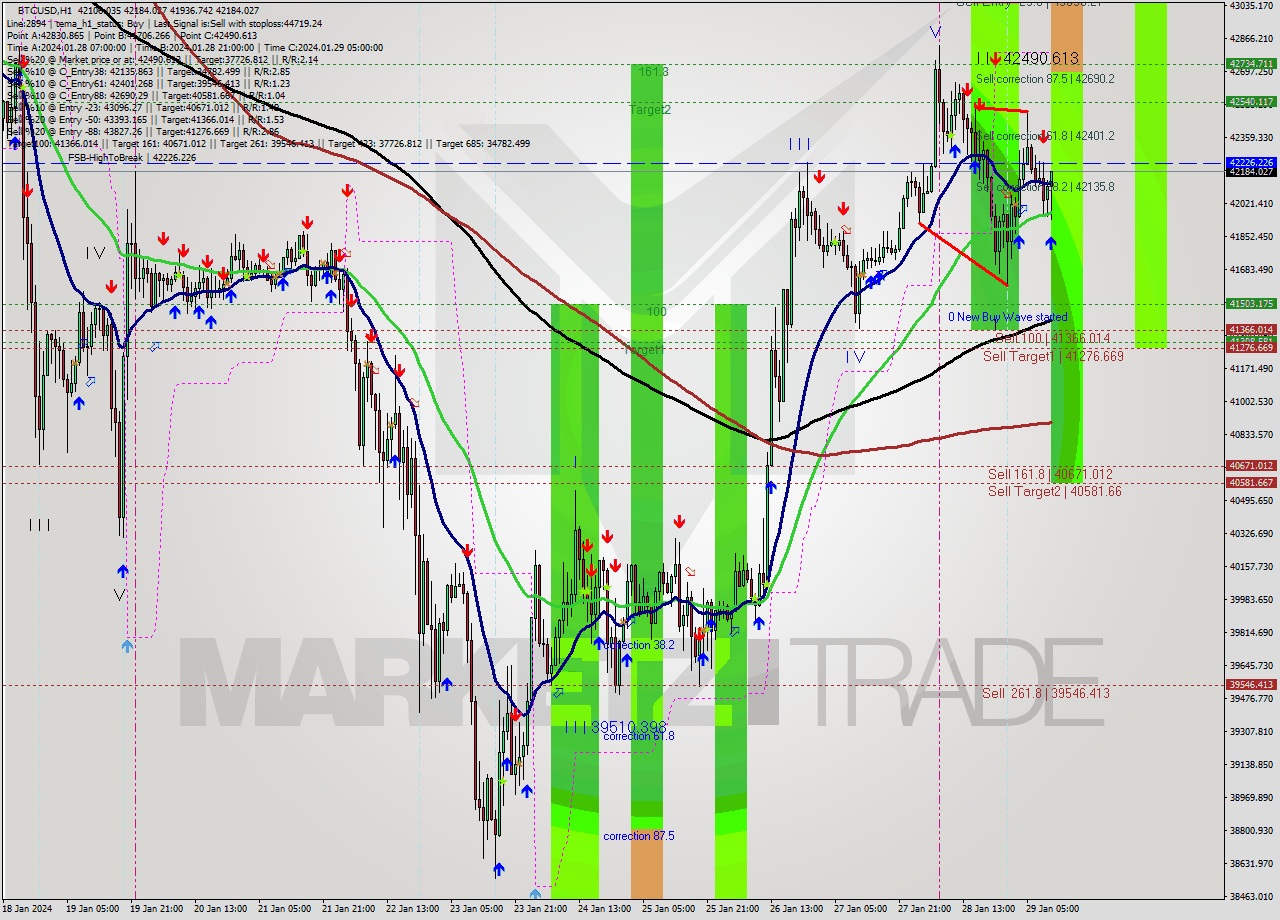Click the blue 'correction 38.2' label
This screenshot has width=1280, height=920.
click(x=639, y=645)
